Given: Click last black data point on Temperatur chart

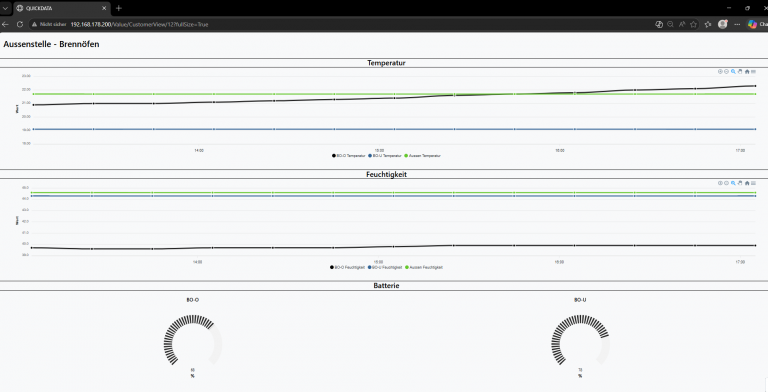Looking at the screenshot, I should coord(755,86).
